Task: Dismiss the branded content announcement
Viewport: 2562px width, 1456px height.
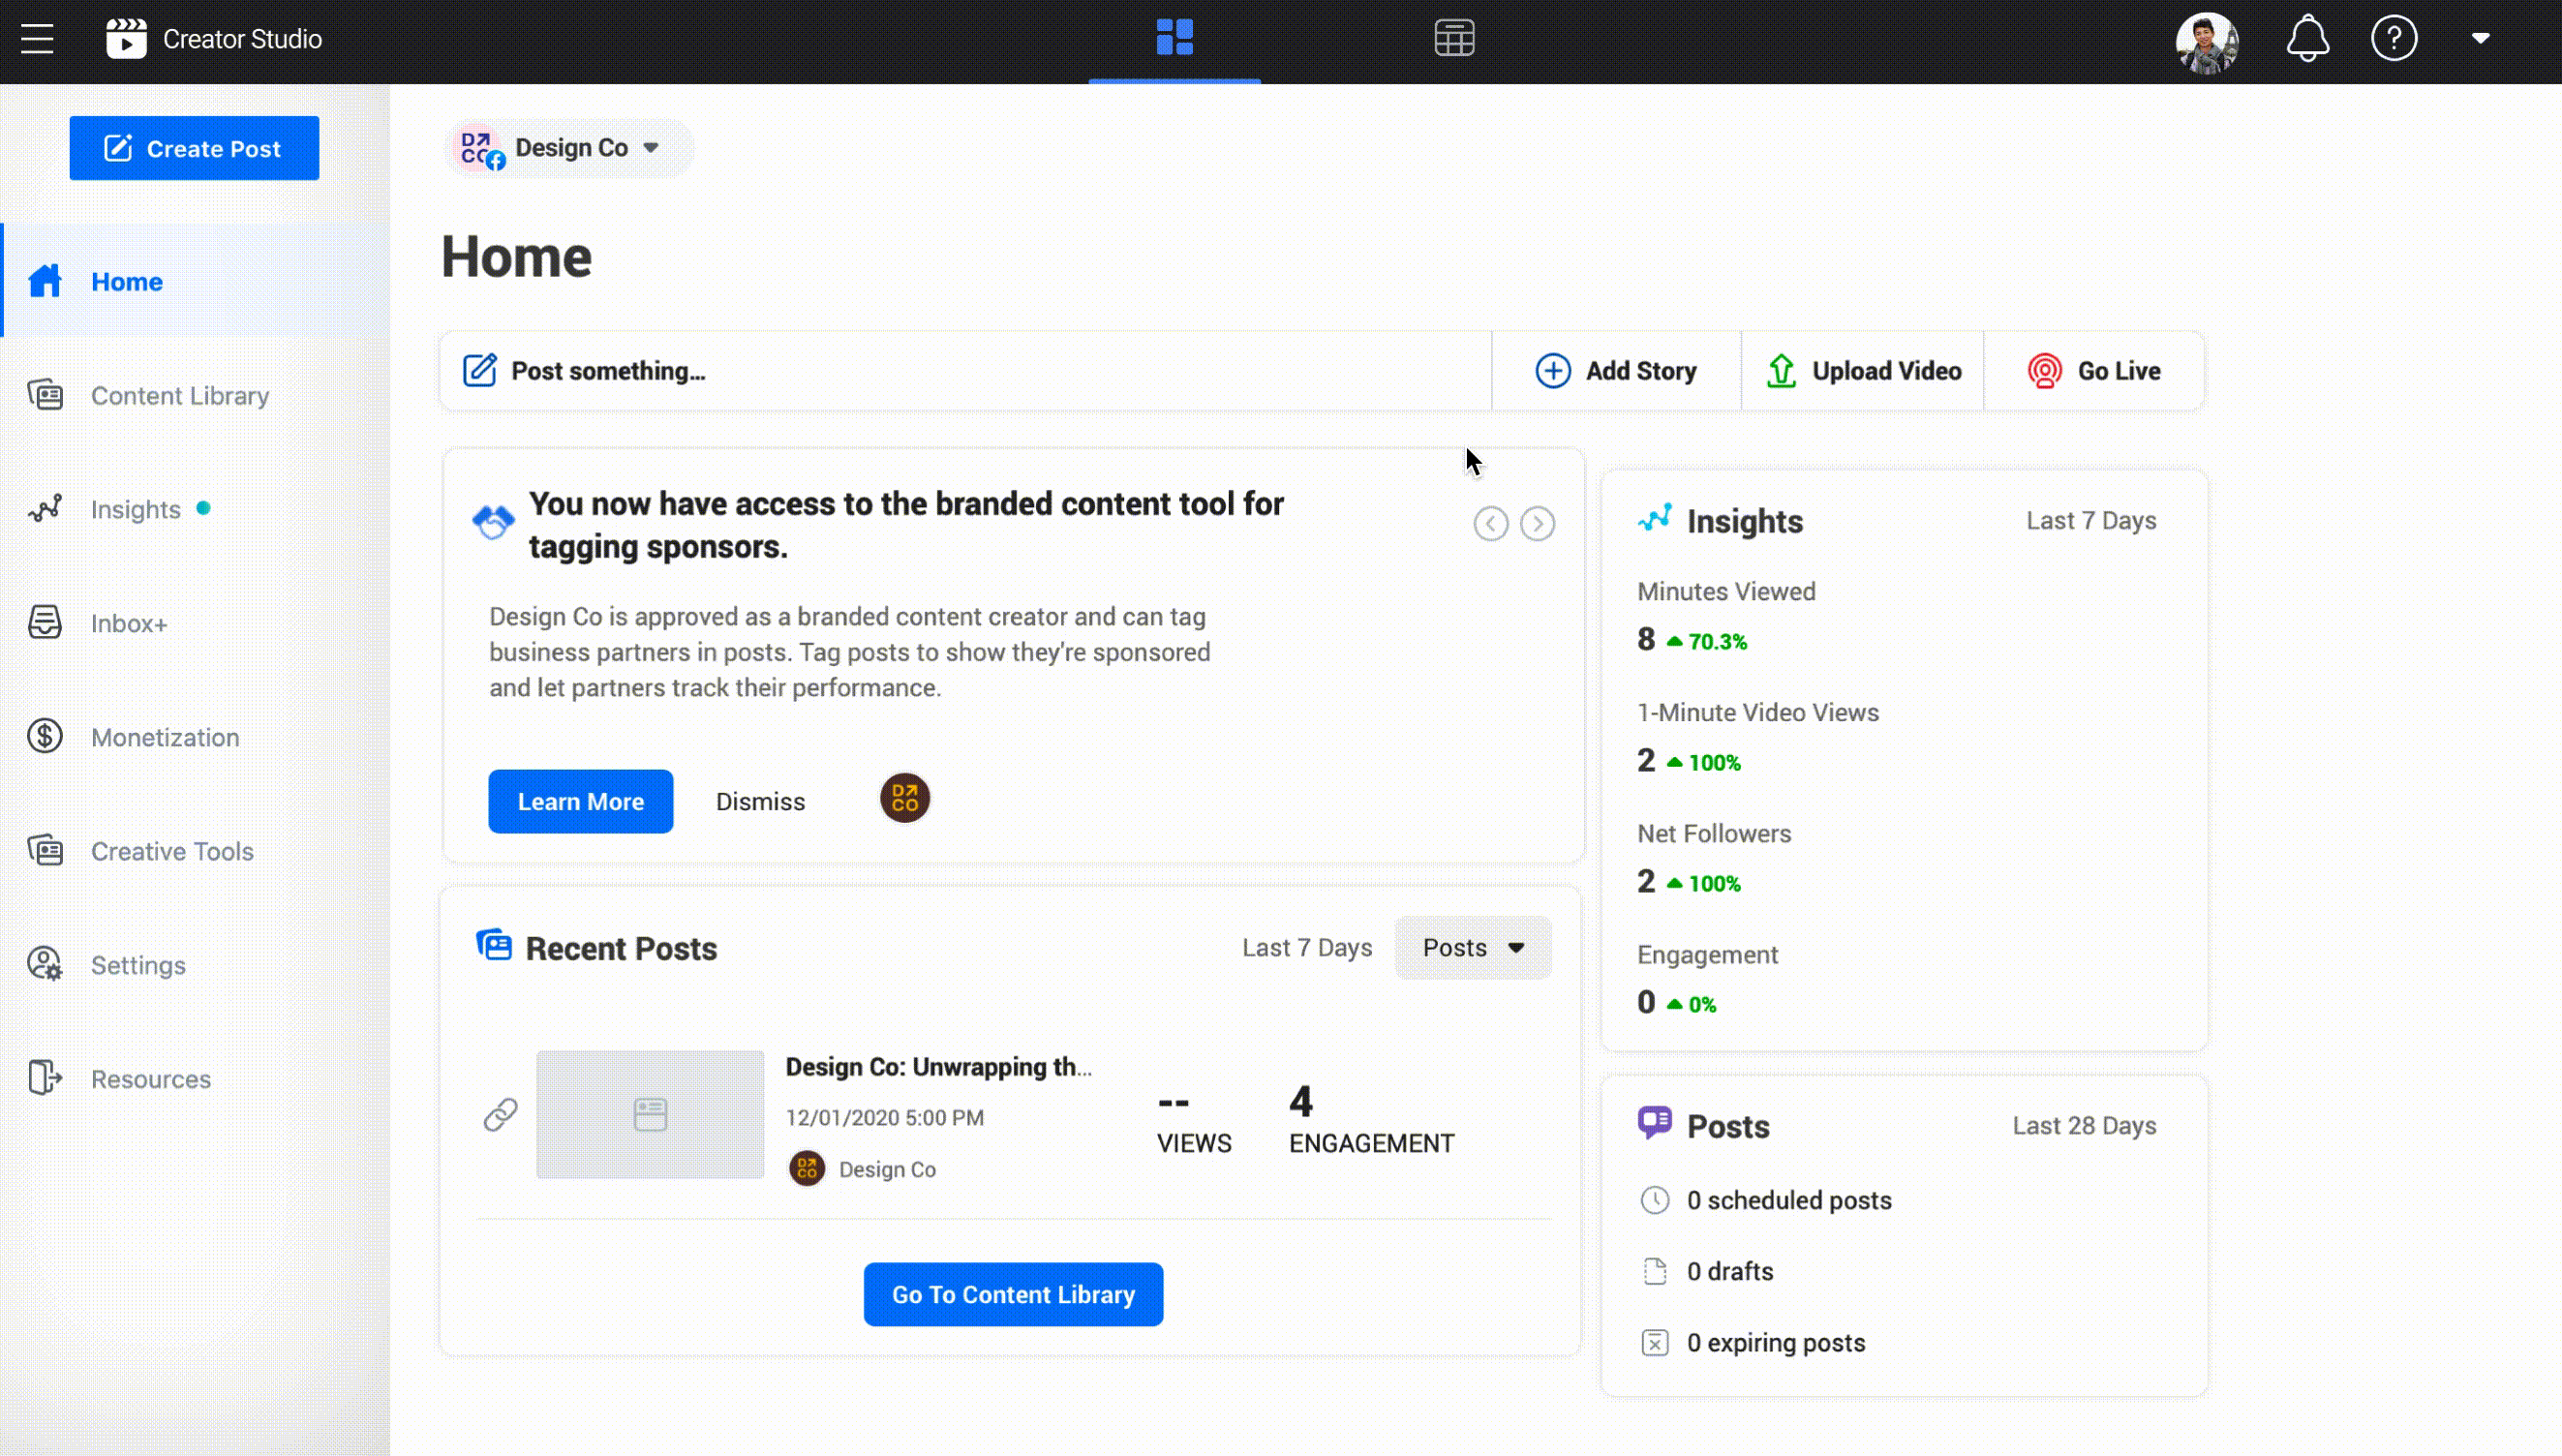Action: [760, 802]
